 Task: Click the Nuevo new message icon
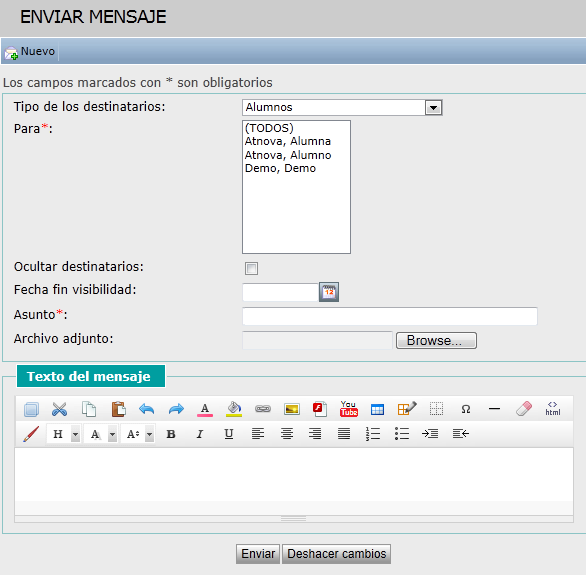click(11, 53)
